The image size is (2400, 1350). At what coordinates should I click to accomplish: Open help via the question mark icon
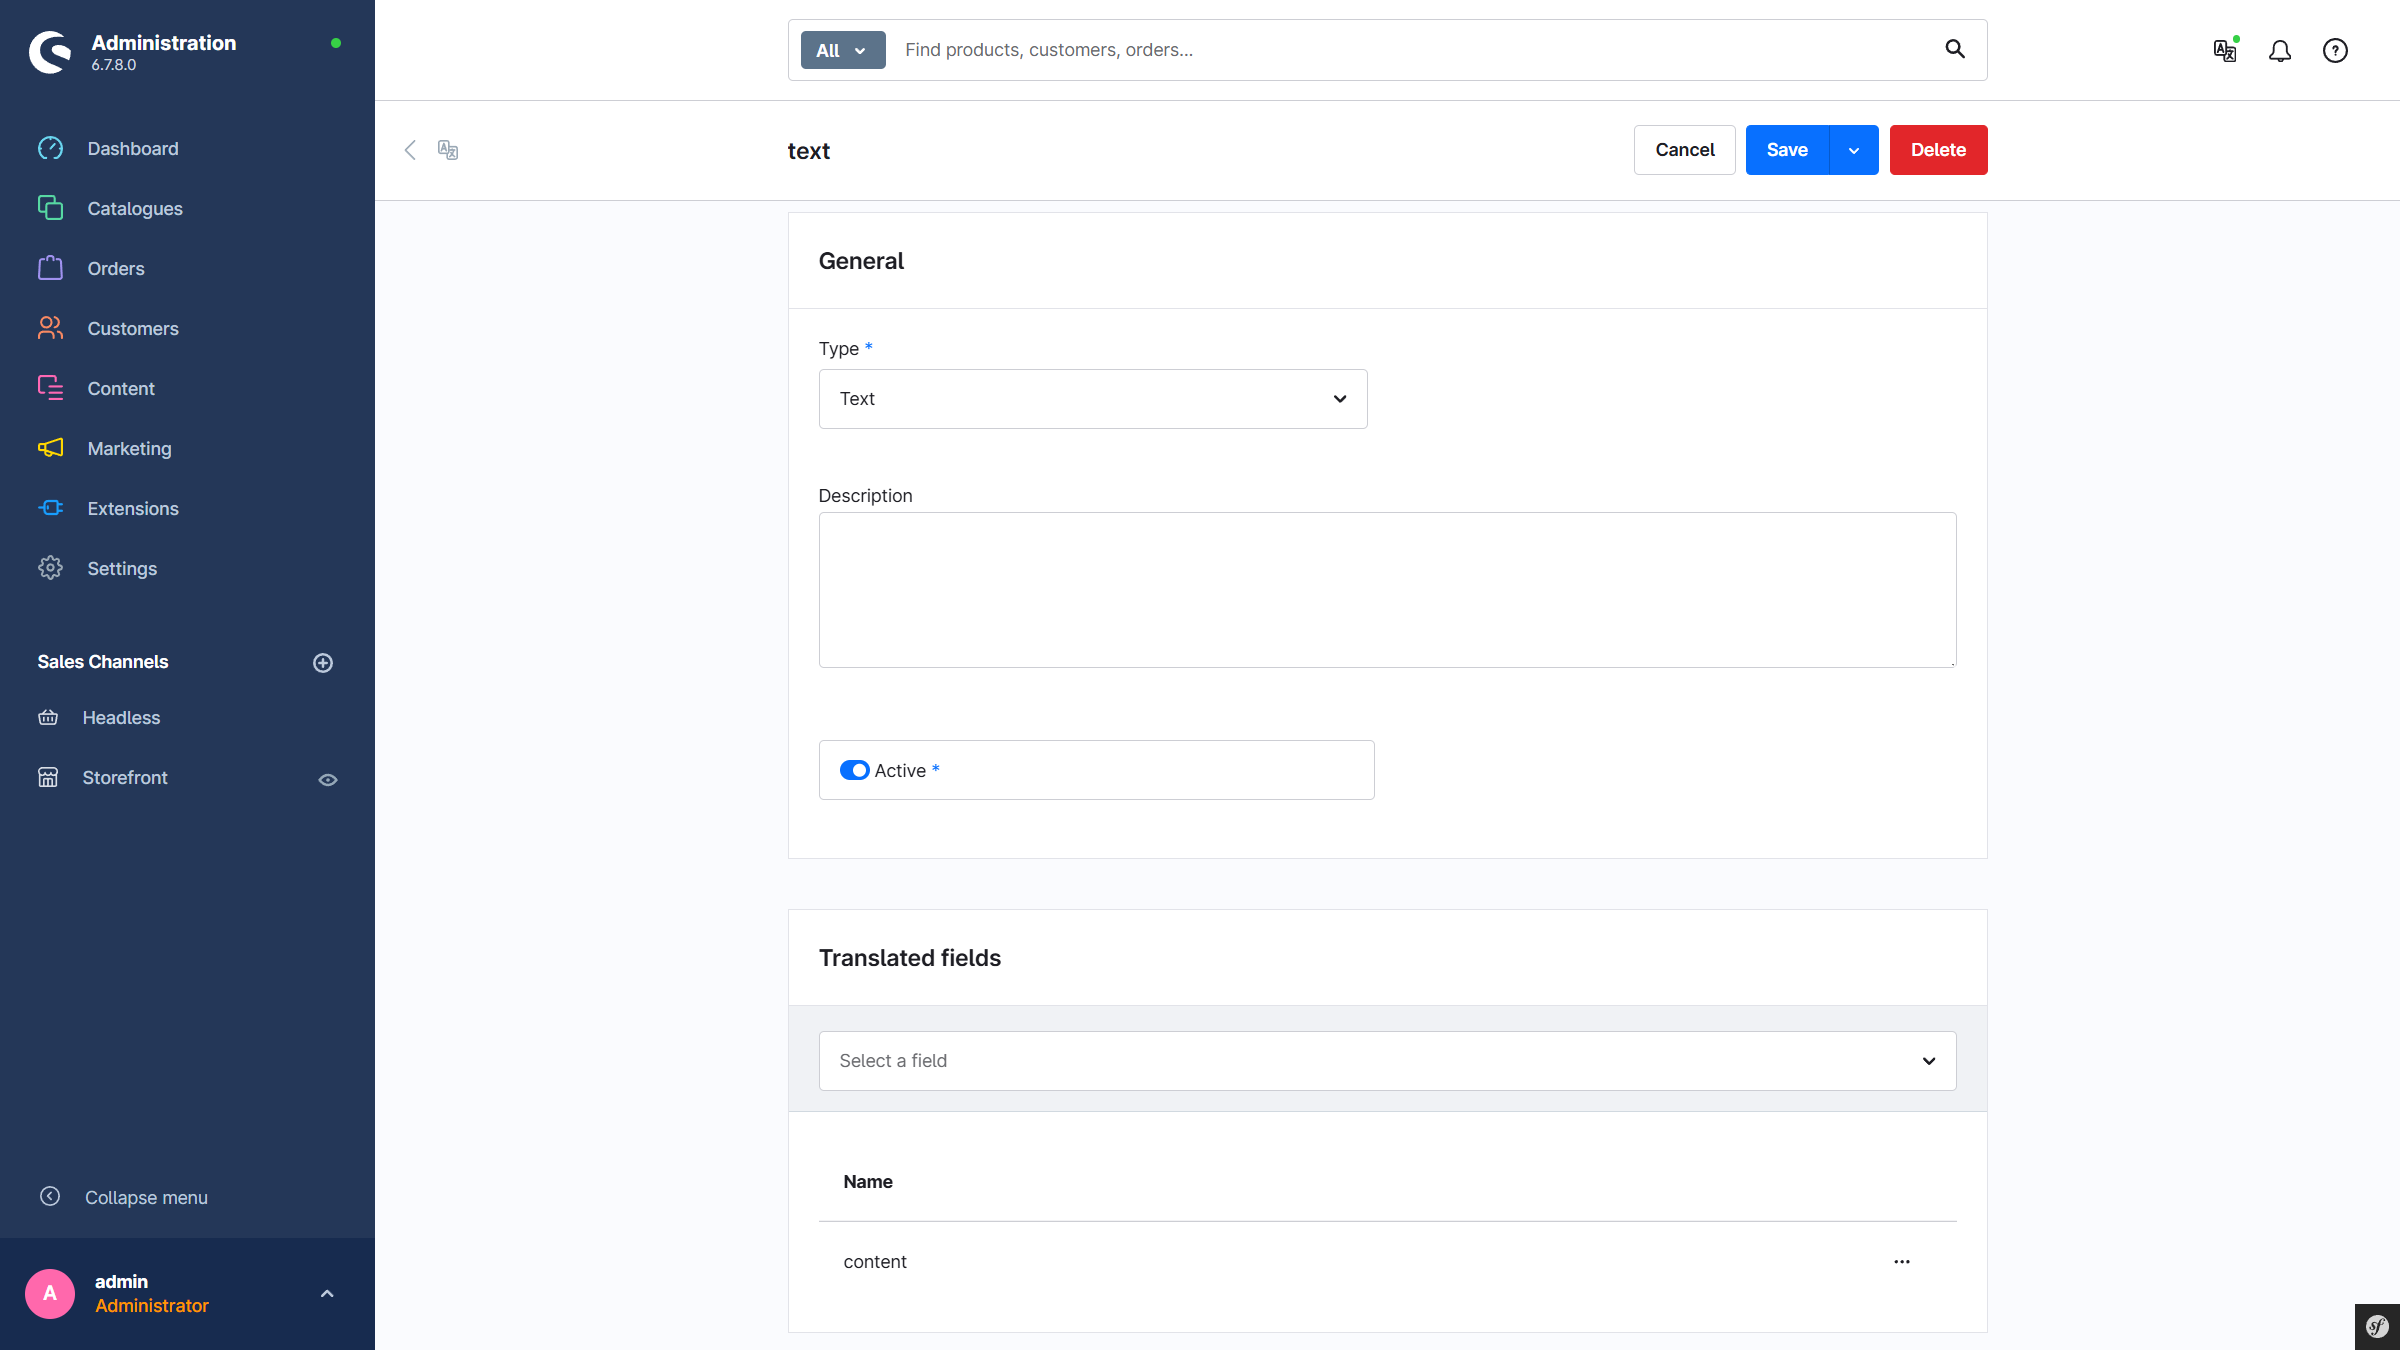[2335, 50]
